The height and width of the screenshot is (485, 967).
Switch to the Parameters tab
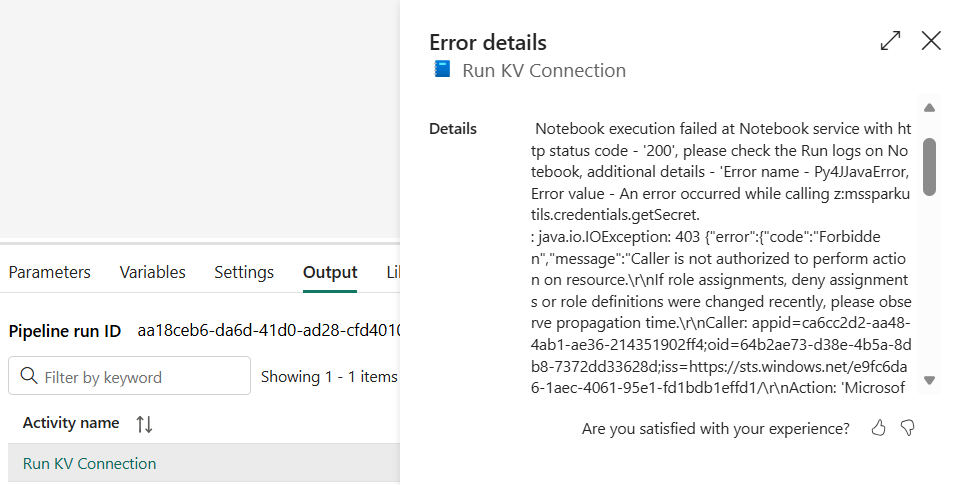coord(50,272)
